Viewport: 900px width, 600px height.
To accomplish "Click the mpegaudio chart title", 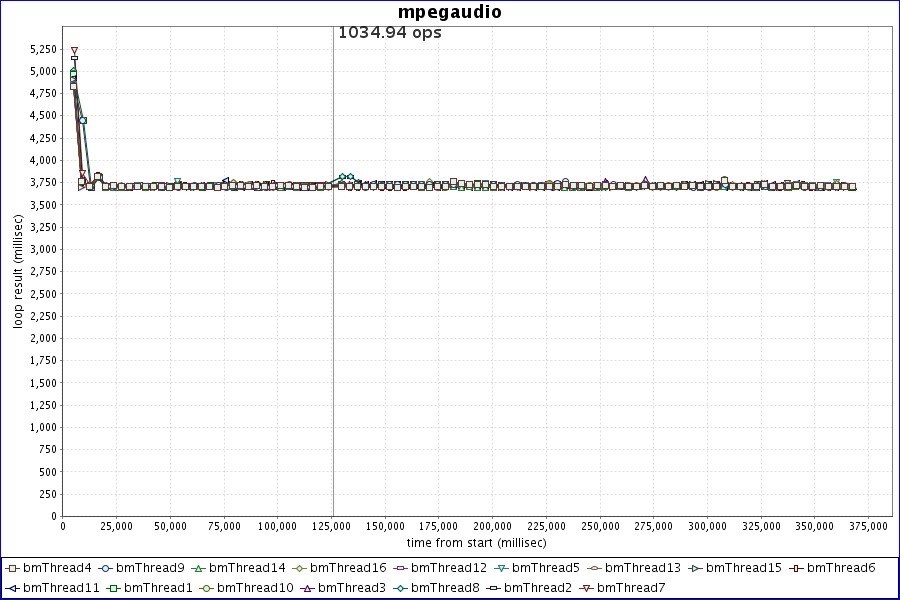I will [450, 13].
